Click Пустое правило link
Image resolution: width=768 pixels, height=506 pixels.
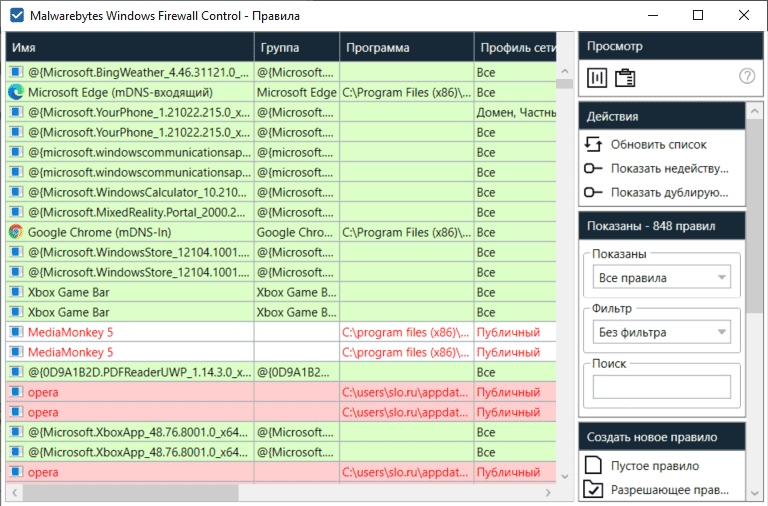click(x=655, y=465)
